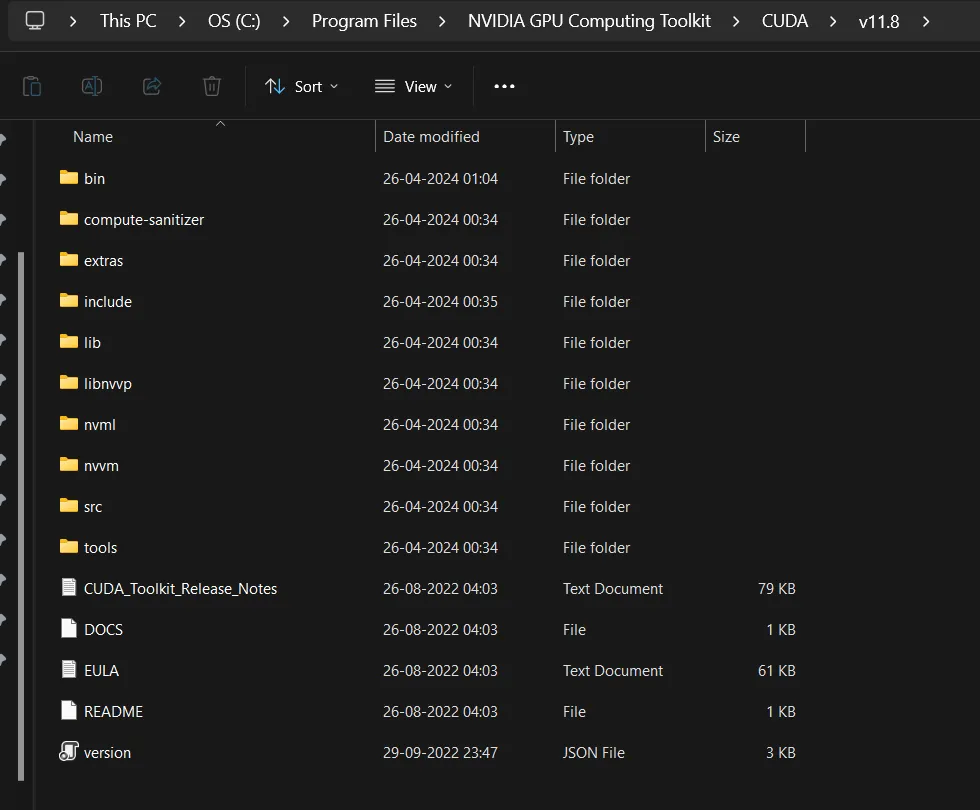Click the bin date 26-04-2024 01:04

440,179
